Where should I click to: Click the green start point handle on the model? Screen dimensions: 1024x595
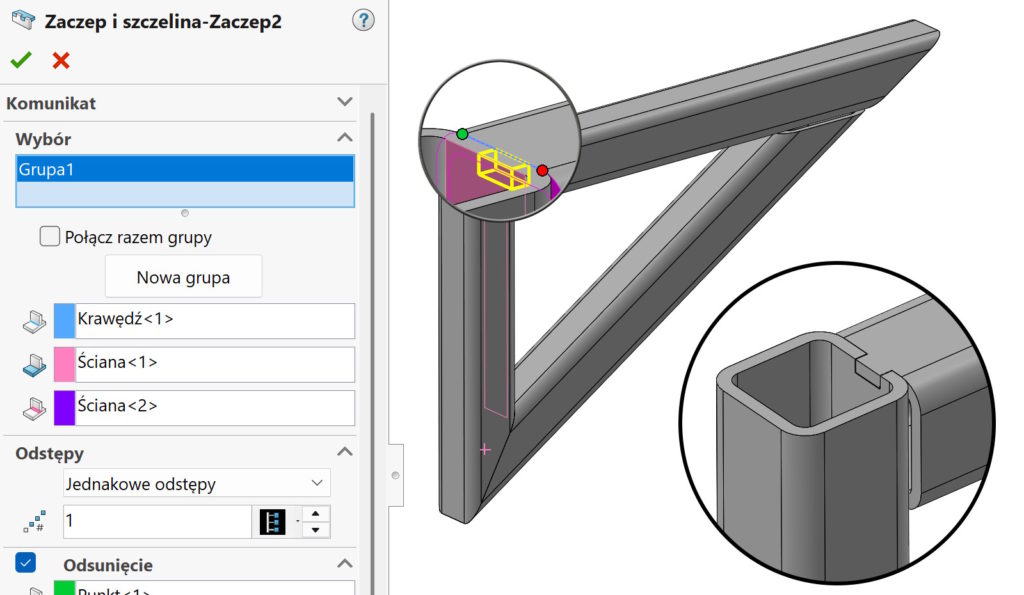coord(462,133)
